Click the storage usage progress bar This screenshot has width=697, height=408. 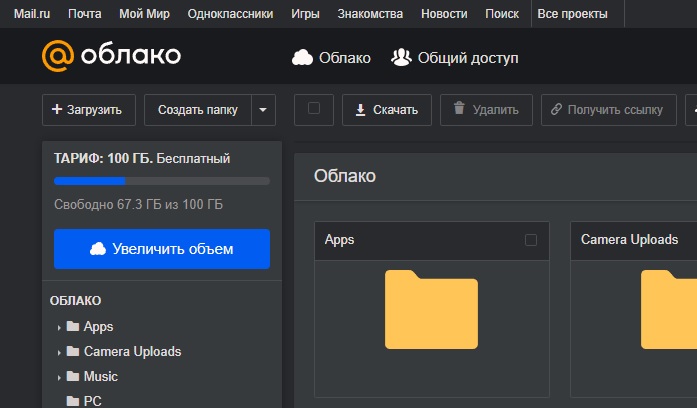[x=162, y=181]
